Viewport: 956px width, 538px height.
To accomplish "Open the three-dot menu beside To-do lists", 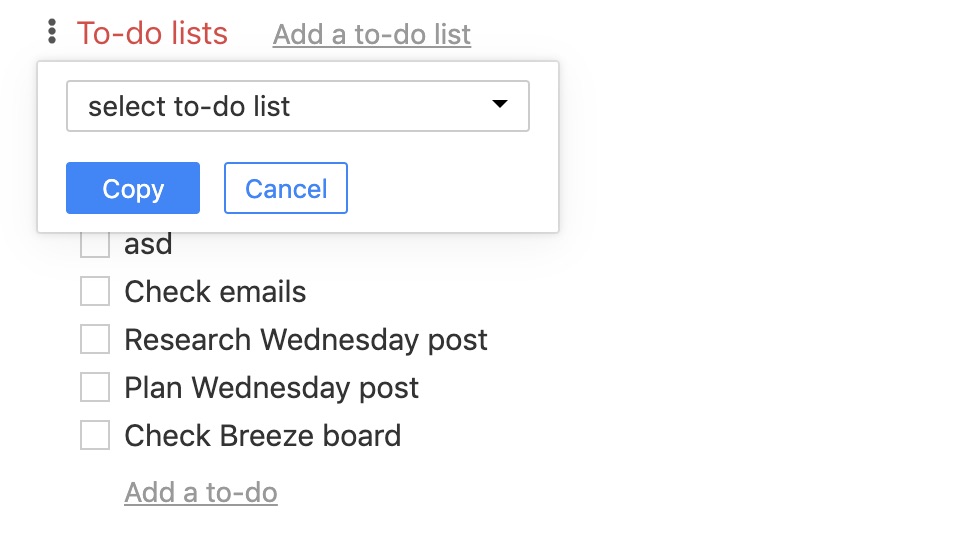I will click(52, 33).
